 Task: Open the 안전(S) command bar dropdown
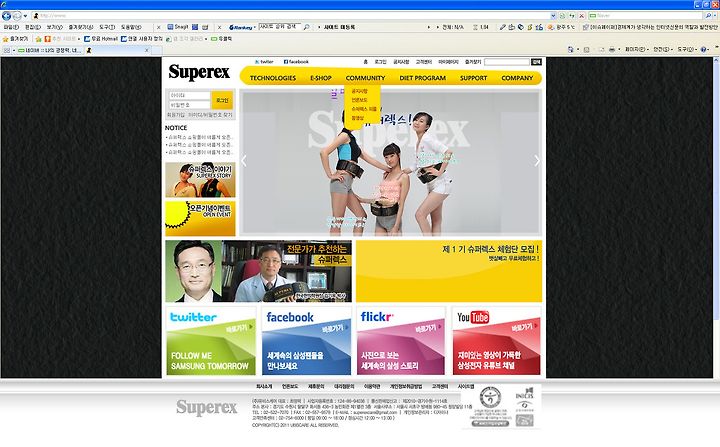663,49
